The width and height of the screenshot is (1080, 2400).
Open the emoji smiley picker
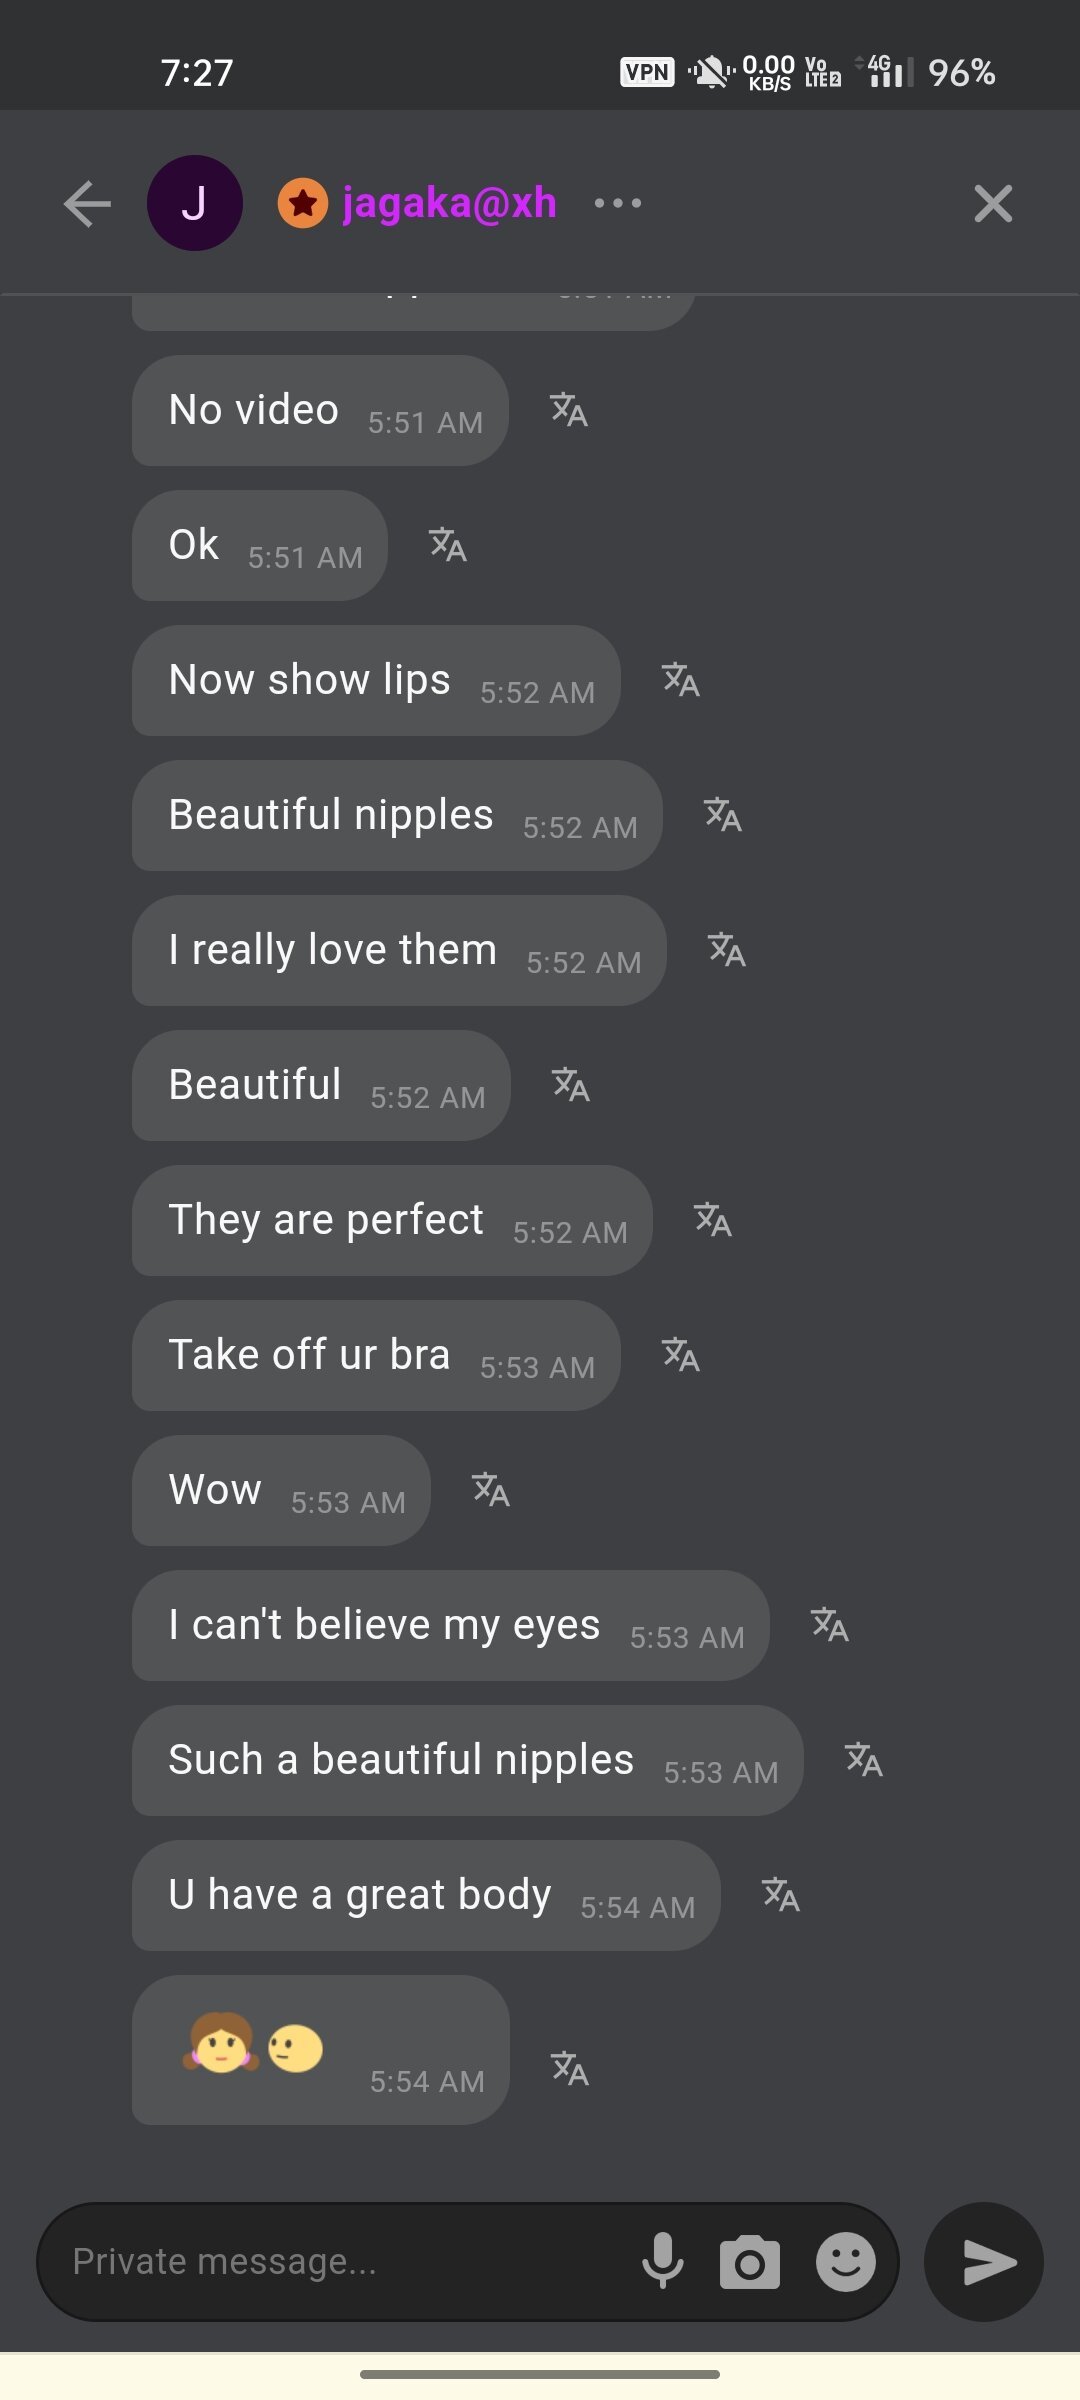[846, 2262]
